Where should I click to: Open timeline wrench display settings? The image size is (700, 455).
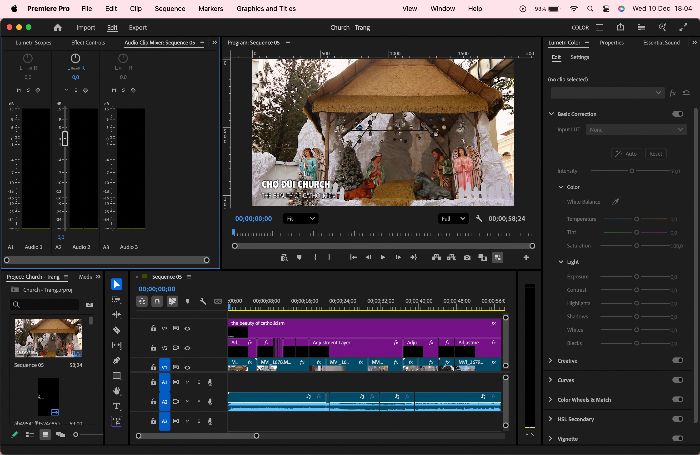tap(203, 301)
